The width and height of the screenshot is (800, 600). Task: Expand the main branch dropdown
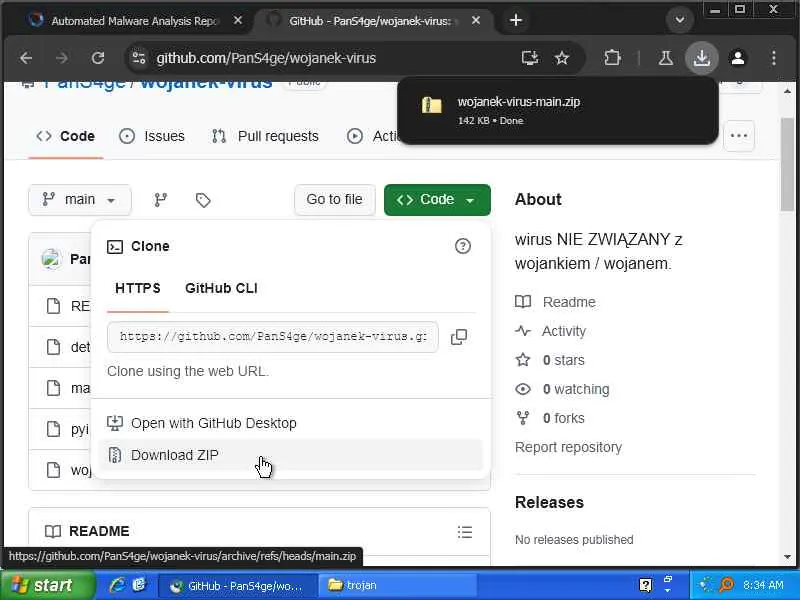coord(80,199)
